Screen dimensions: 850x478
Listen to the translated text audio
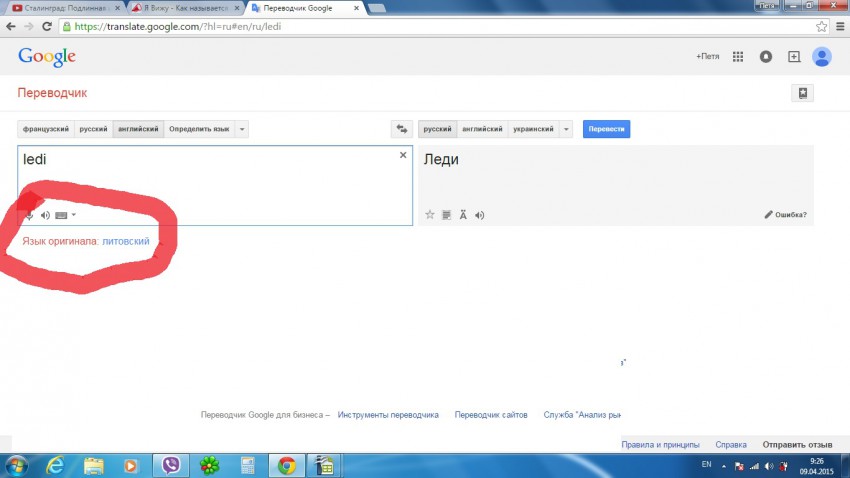tap(480, 214)
